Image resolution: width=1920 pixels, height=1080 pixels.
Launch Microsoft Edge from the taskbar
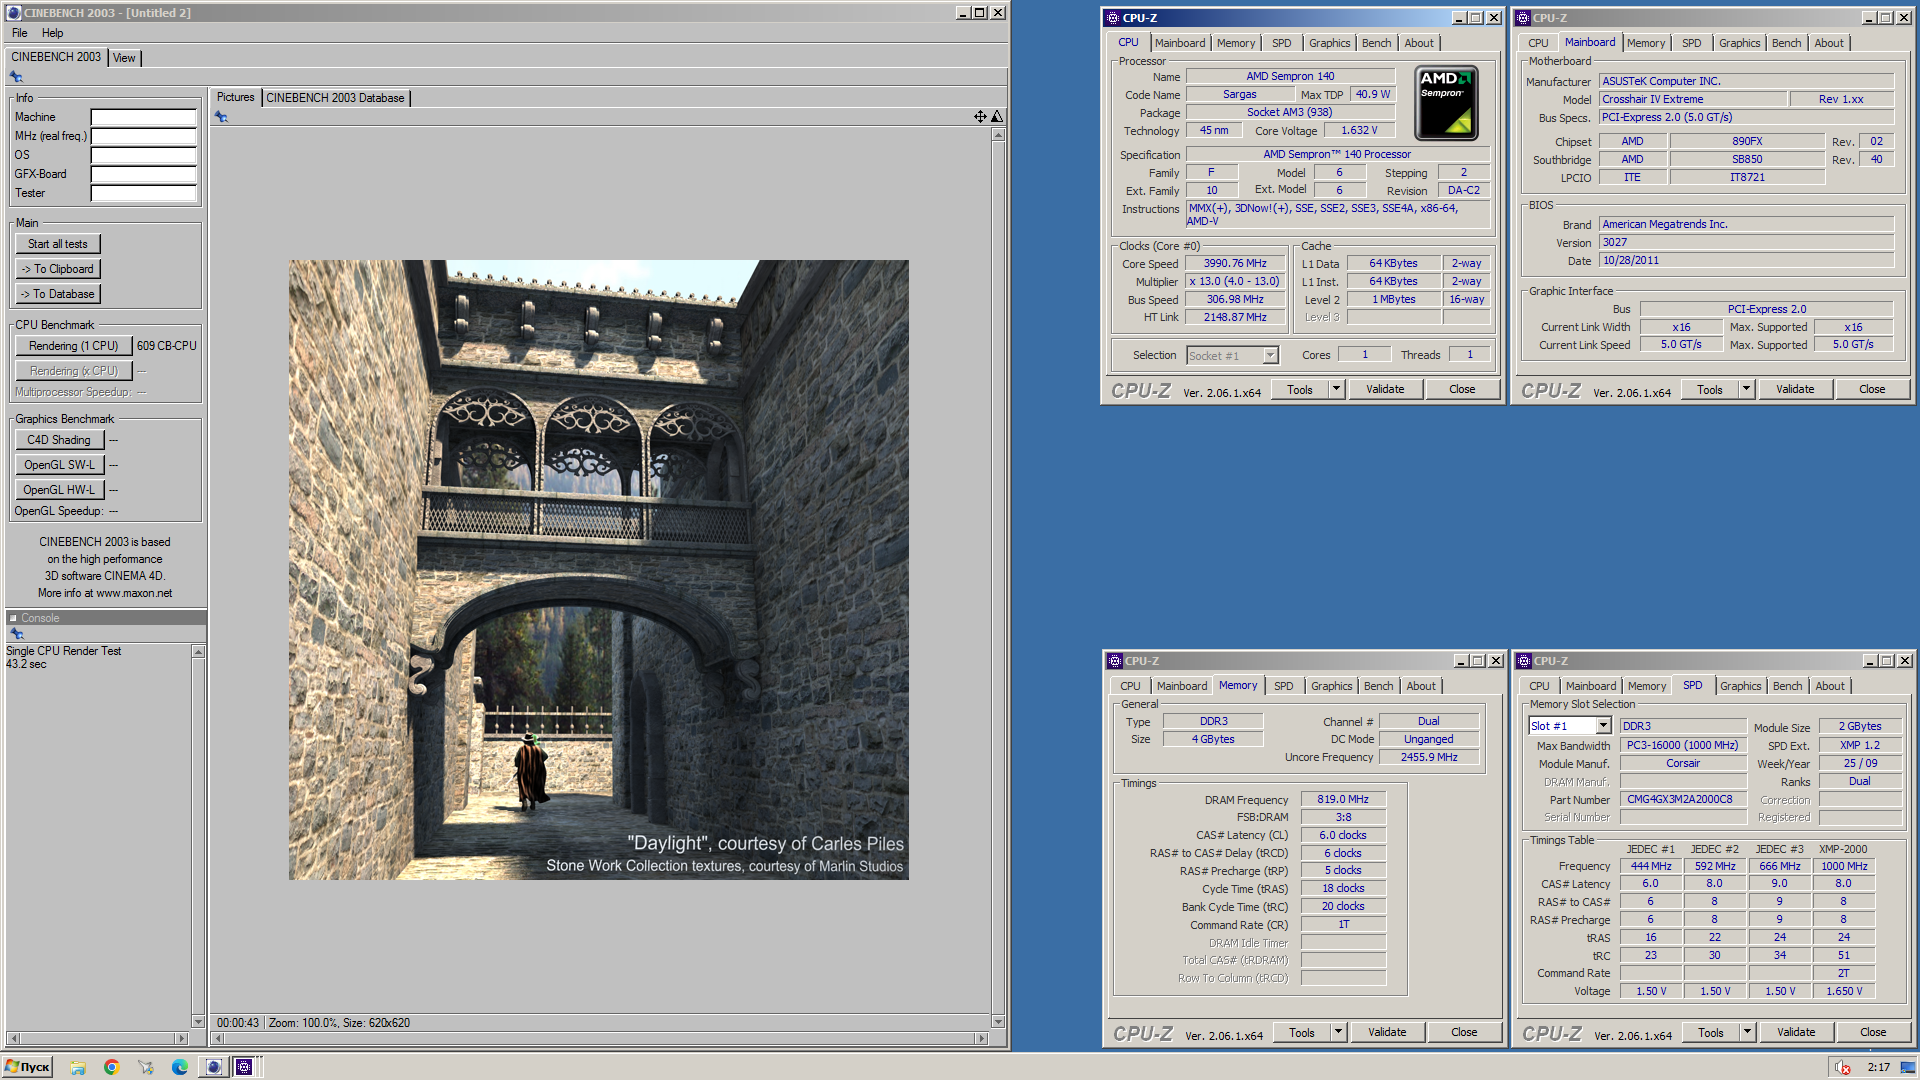[180, 1067]
